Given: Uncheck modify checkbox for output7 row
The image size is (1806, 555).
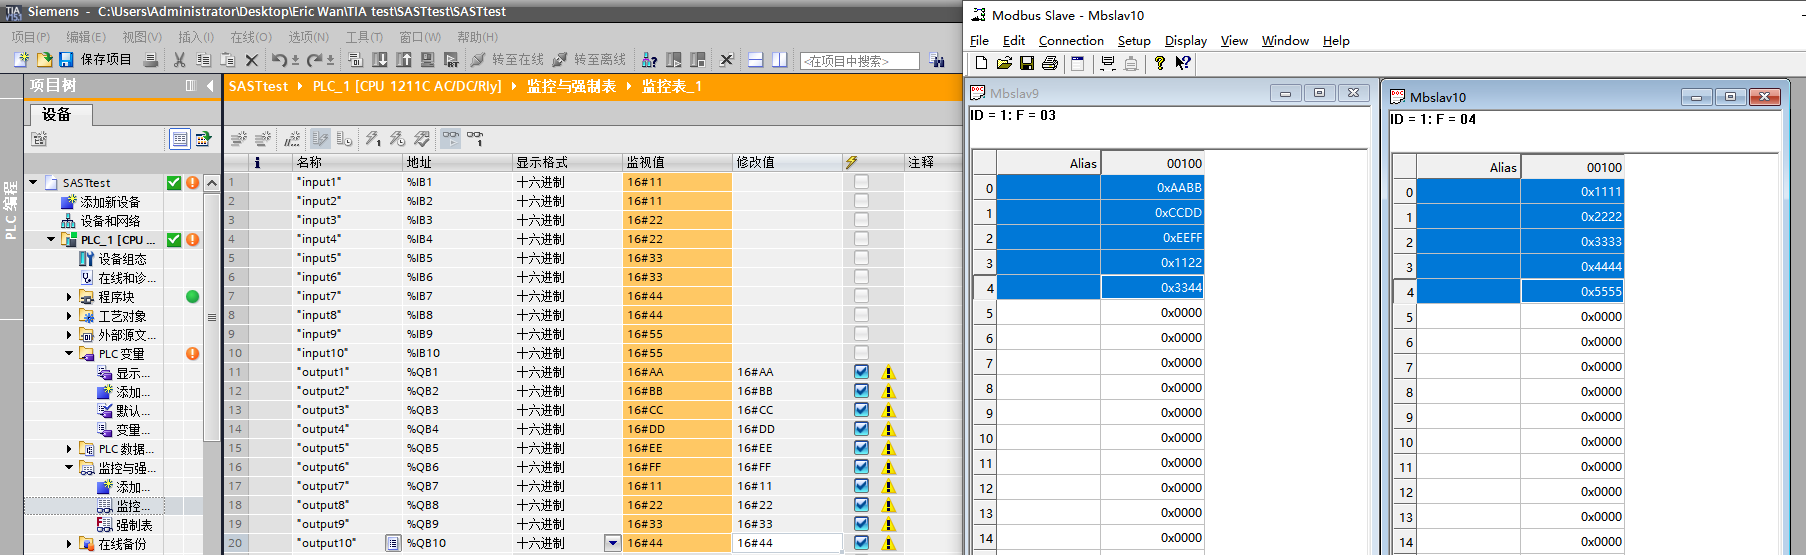Looking at the screenshot, I should (861, 486).
